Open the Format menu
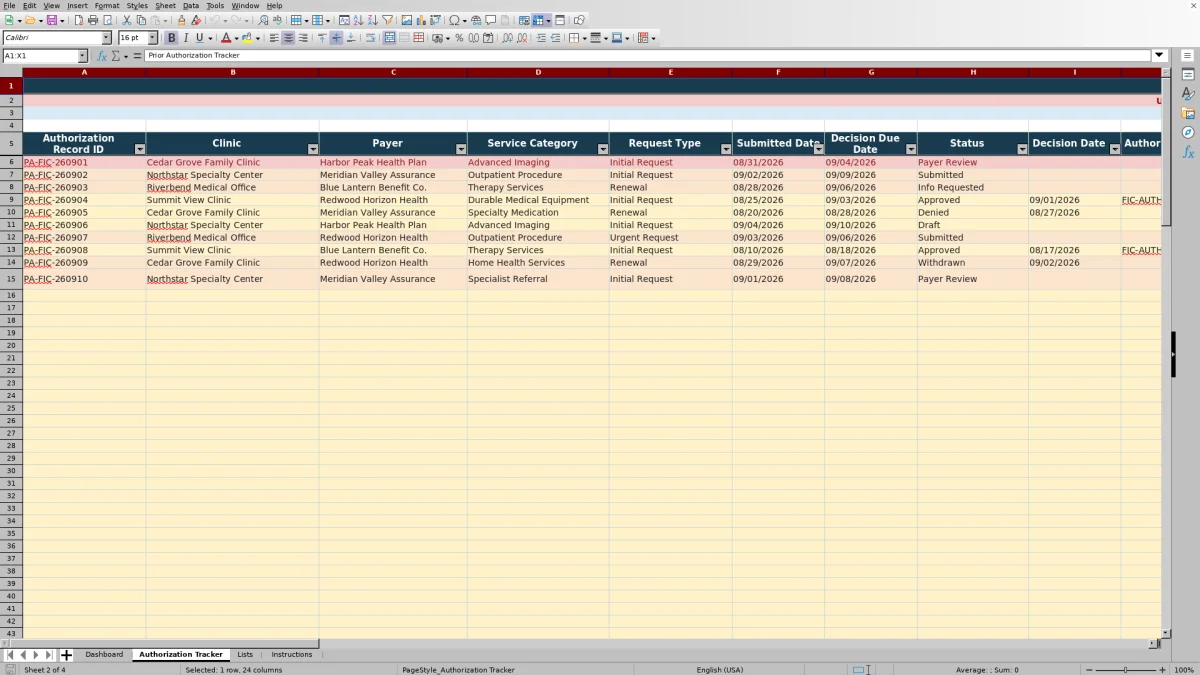The image size is (1200, 675). coord(107,6)
